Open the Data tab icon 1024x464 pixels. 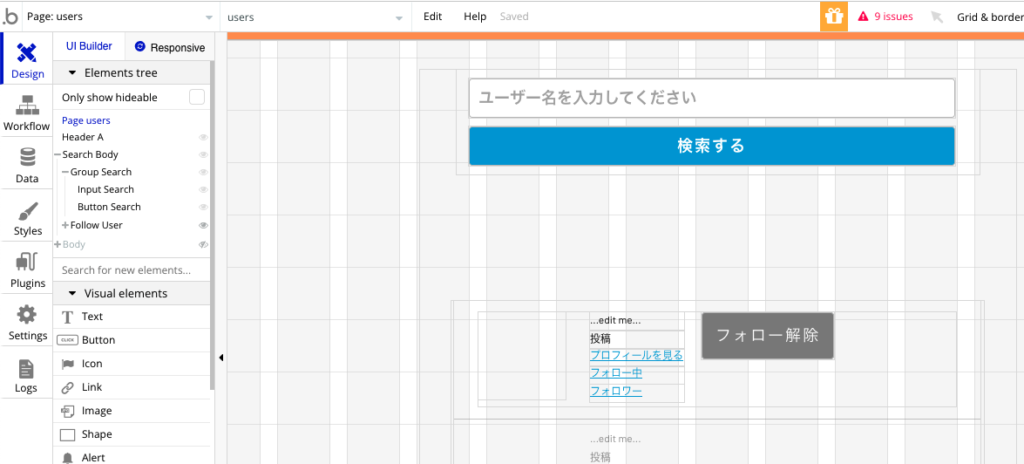(27, 157)
